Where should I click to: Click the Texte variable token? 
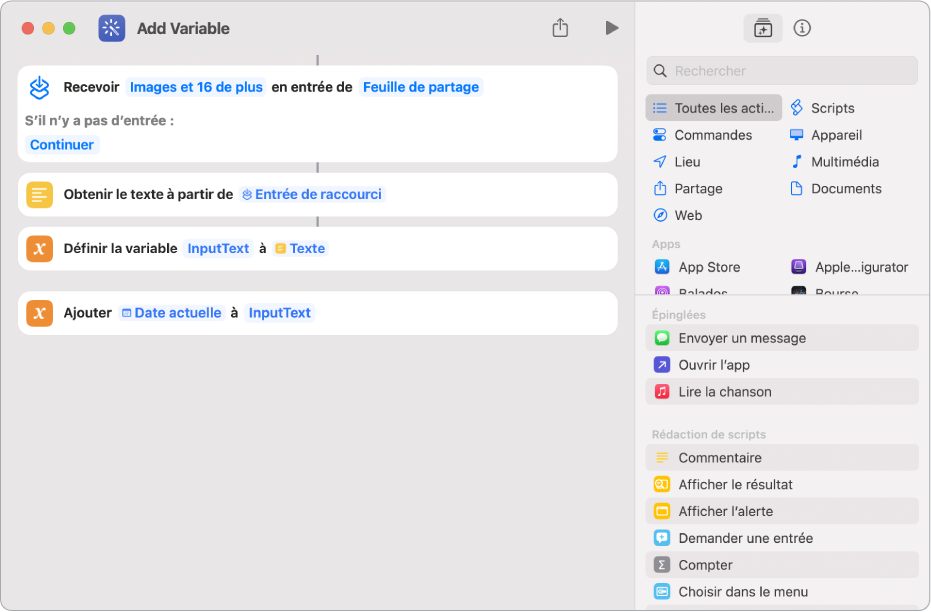[300, 248]
